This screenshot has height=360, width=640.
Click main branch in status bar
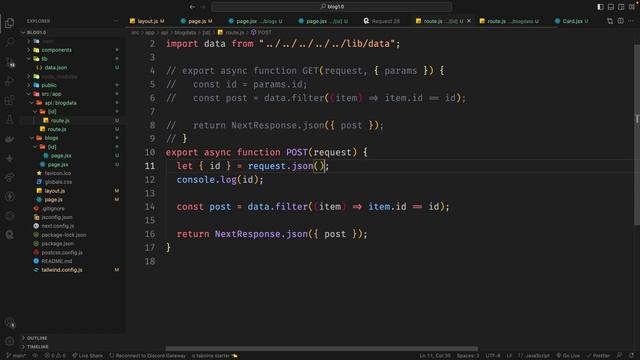(x=16, y=356)
